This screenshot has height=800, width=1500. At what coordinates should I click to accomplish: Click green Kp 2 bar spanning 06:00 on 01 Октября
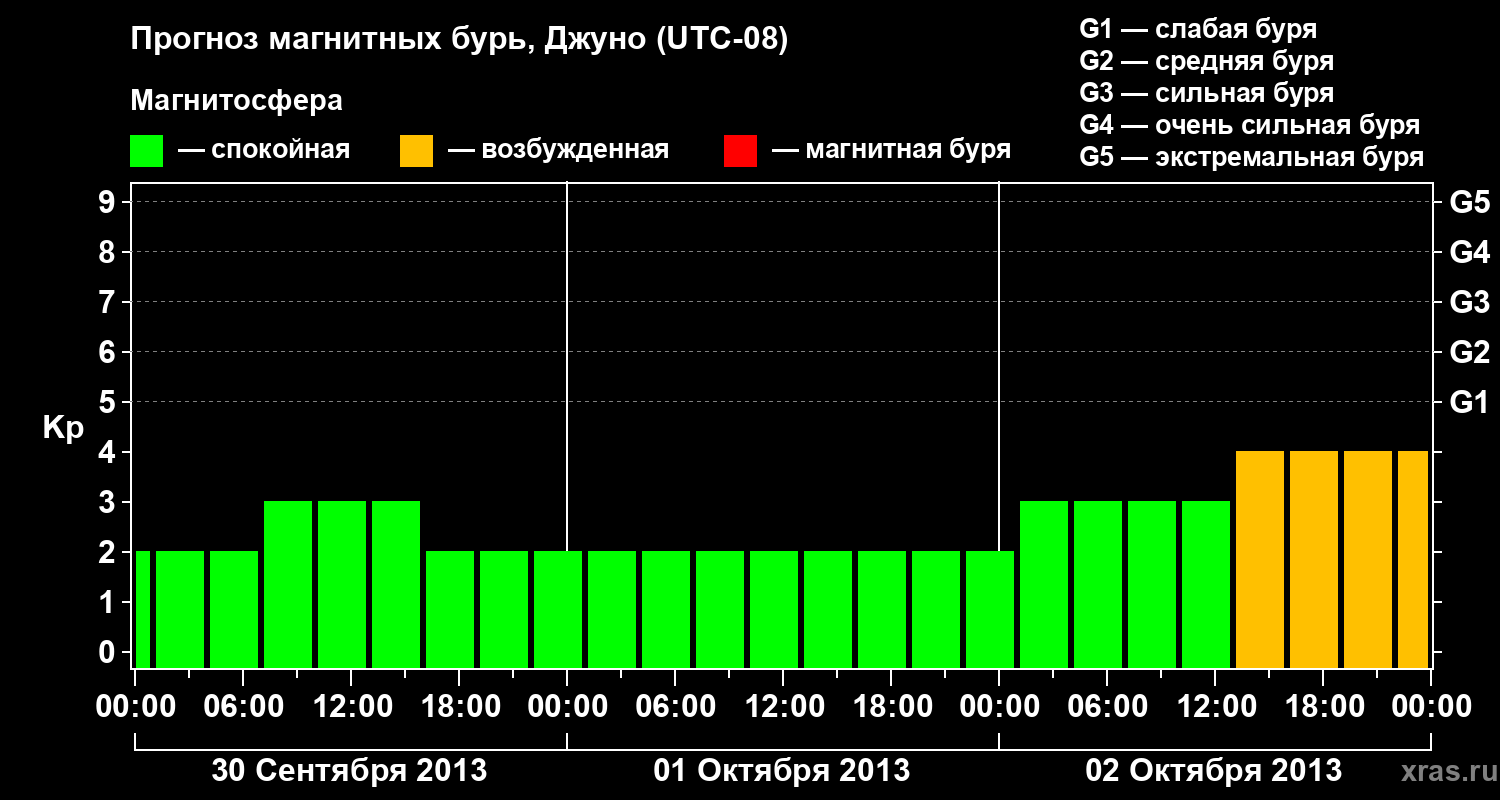coord(666,609)
